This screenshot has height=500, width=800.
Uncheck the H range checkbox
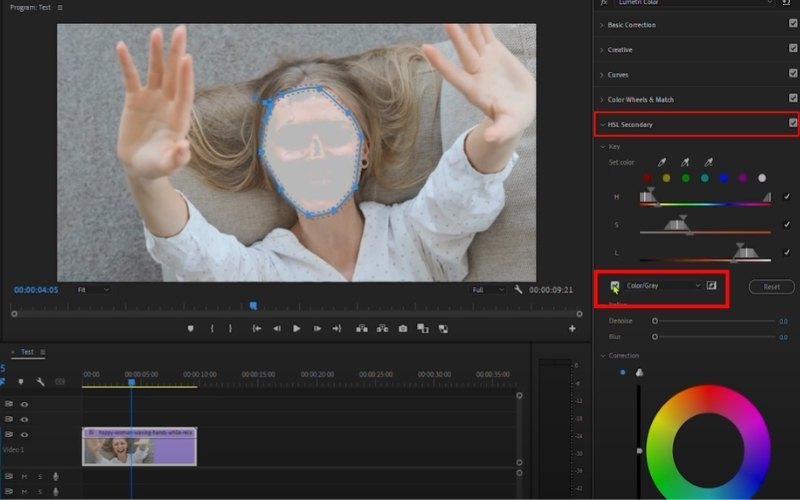787,197
